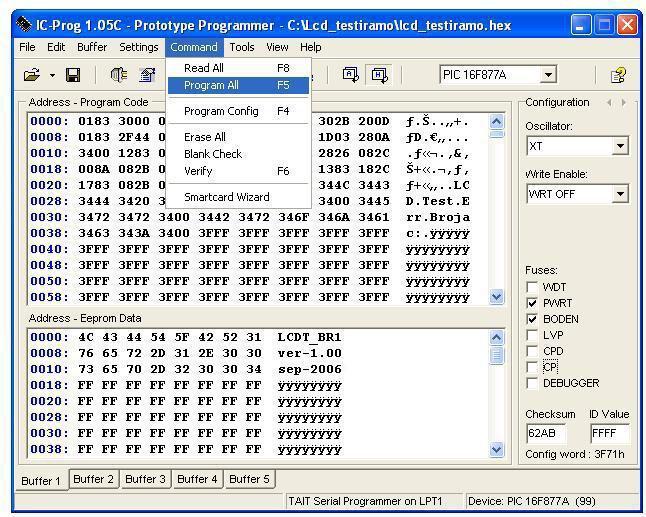Enable the DEBUGGER fuse checkbox

point(532,383)
